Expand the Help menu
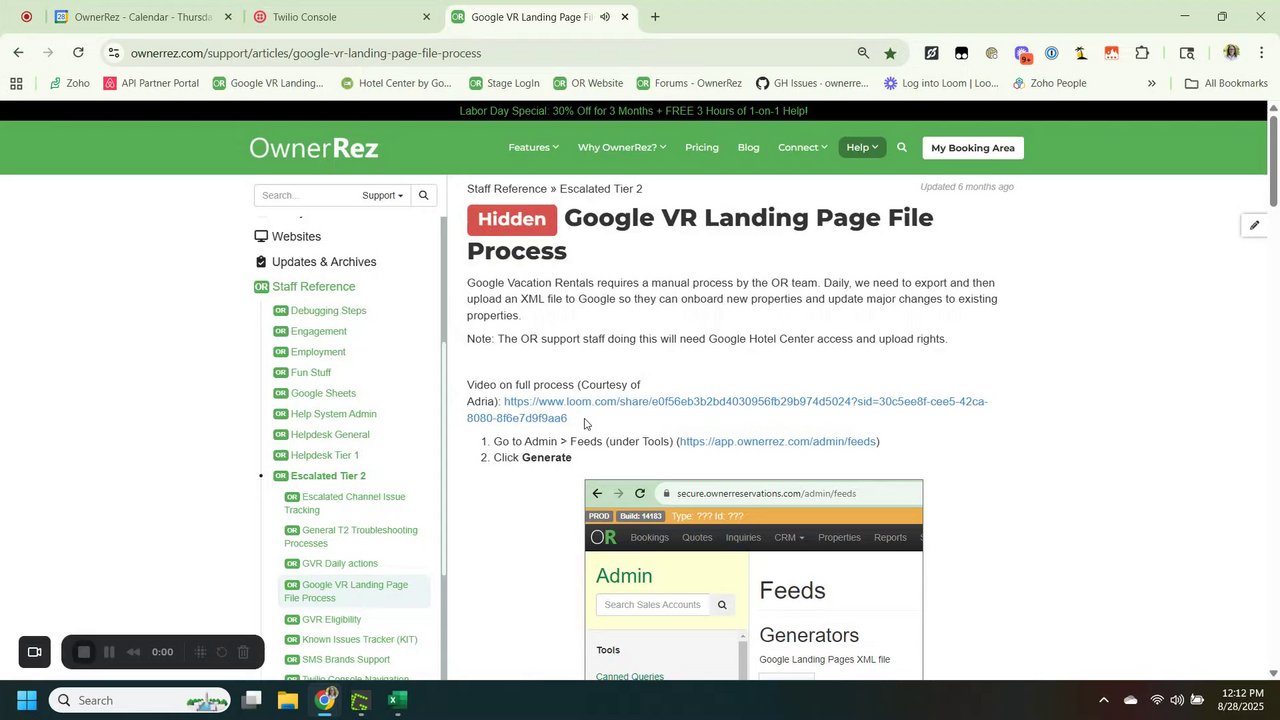This screenshot has height=720, width=1280. coord(862,148)
